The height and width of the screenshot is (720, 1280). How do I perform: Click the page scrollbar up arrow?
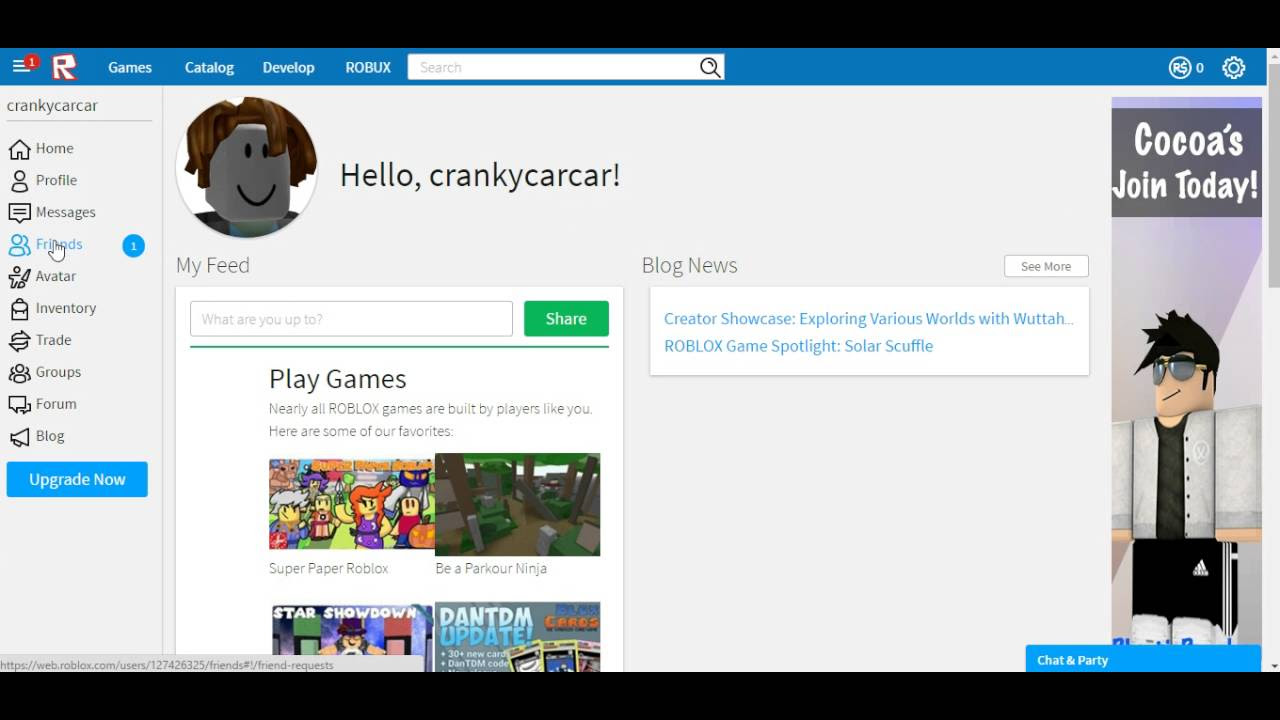tap(1273, 56)
